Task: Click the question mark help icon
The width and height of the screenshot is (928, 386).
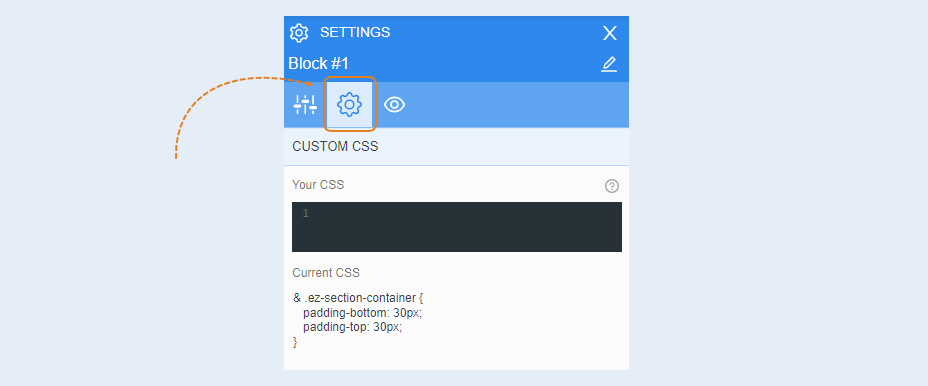Action: point(612,186)
